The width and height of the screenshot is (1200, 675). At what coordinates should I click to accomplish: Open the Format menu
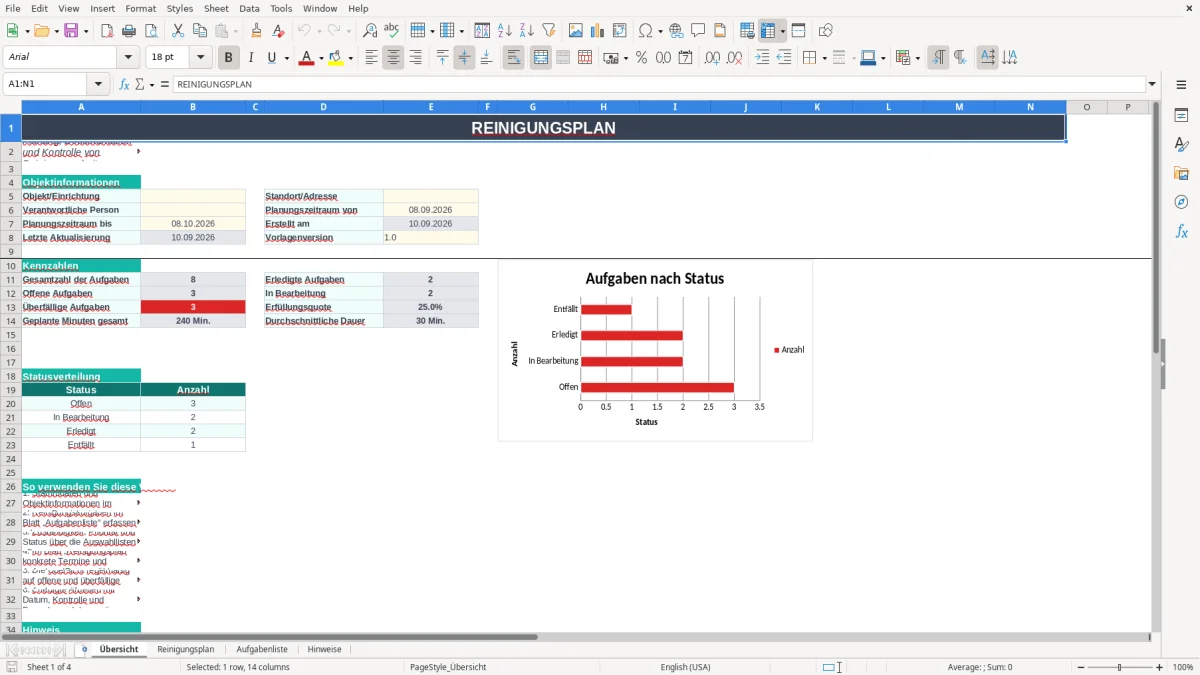(x=141, y=8)
